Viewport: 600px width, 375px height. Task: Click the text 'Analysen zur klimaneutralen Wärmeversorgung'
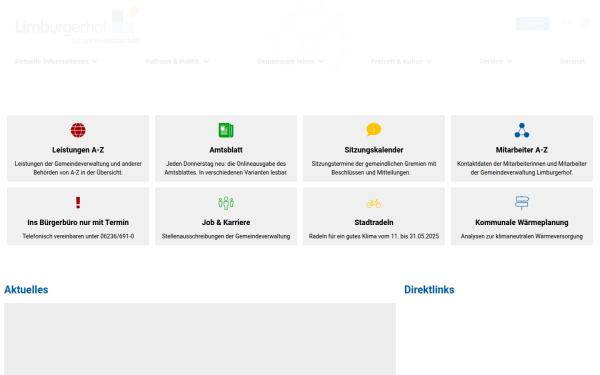click(522, 236)
